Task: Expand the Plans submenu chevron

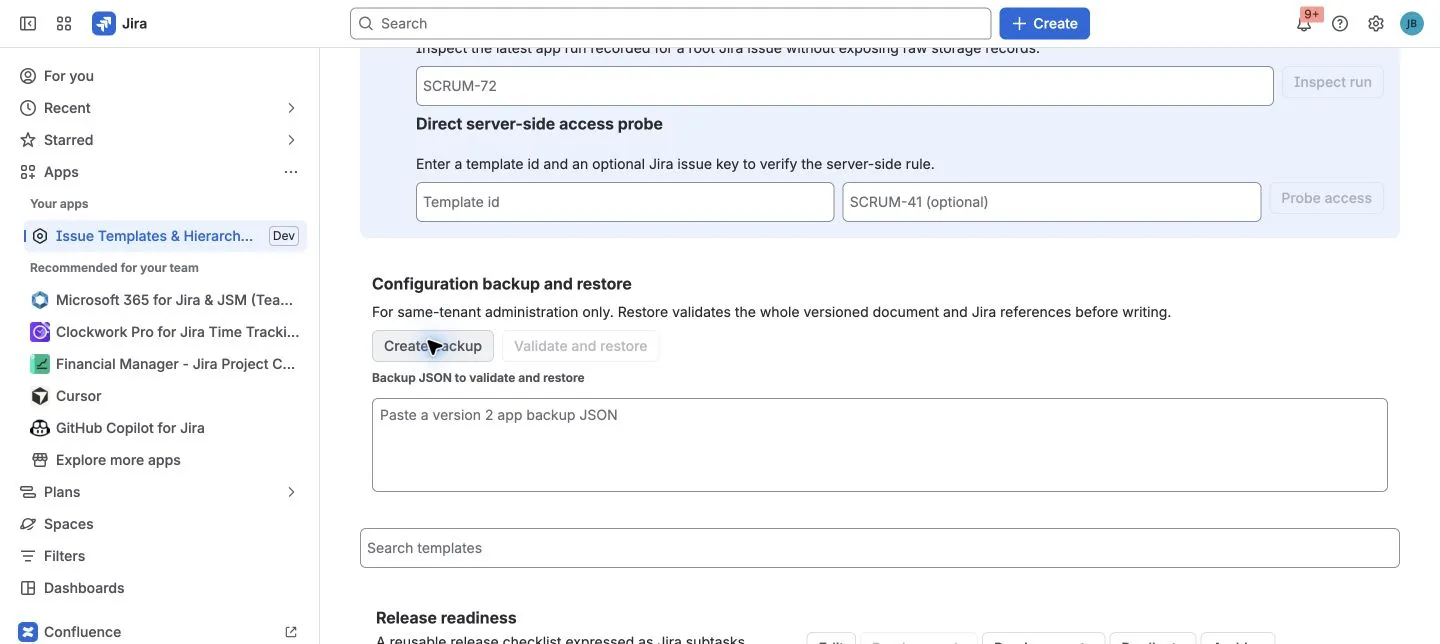Action: click(291, 492)
